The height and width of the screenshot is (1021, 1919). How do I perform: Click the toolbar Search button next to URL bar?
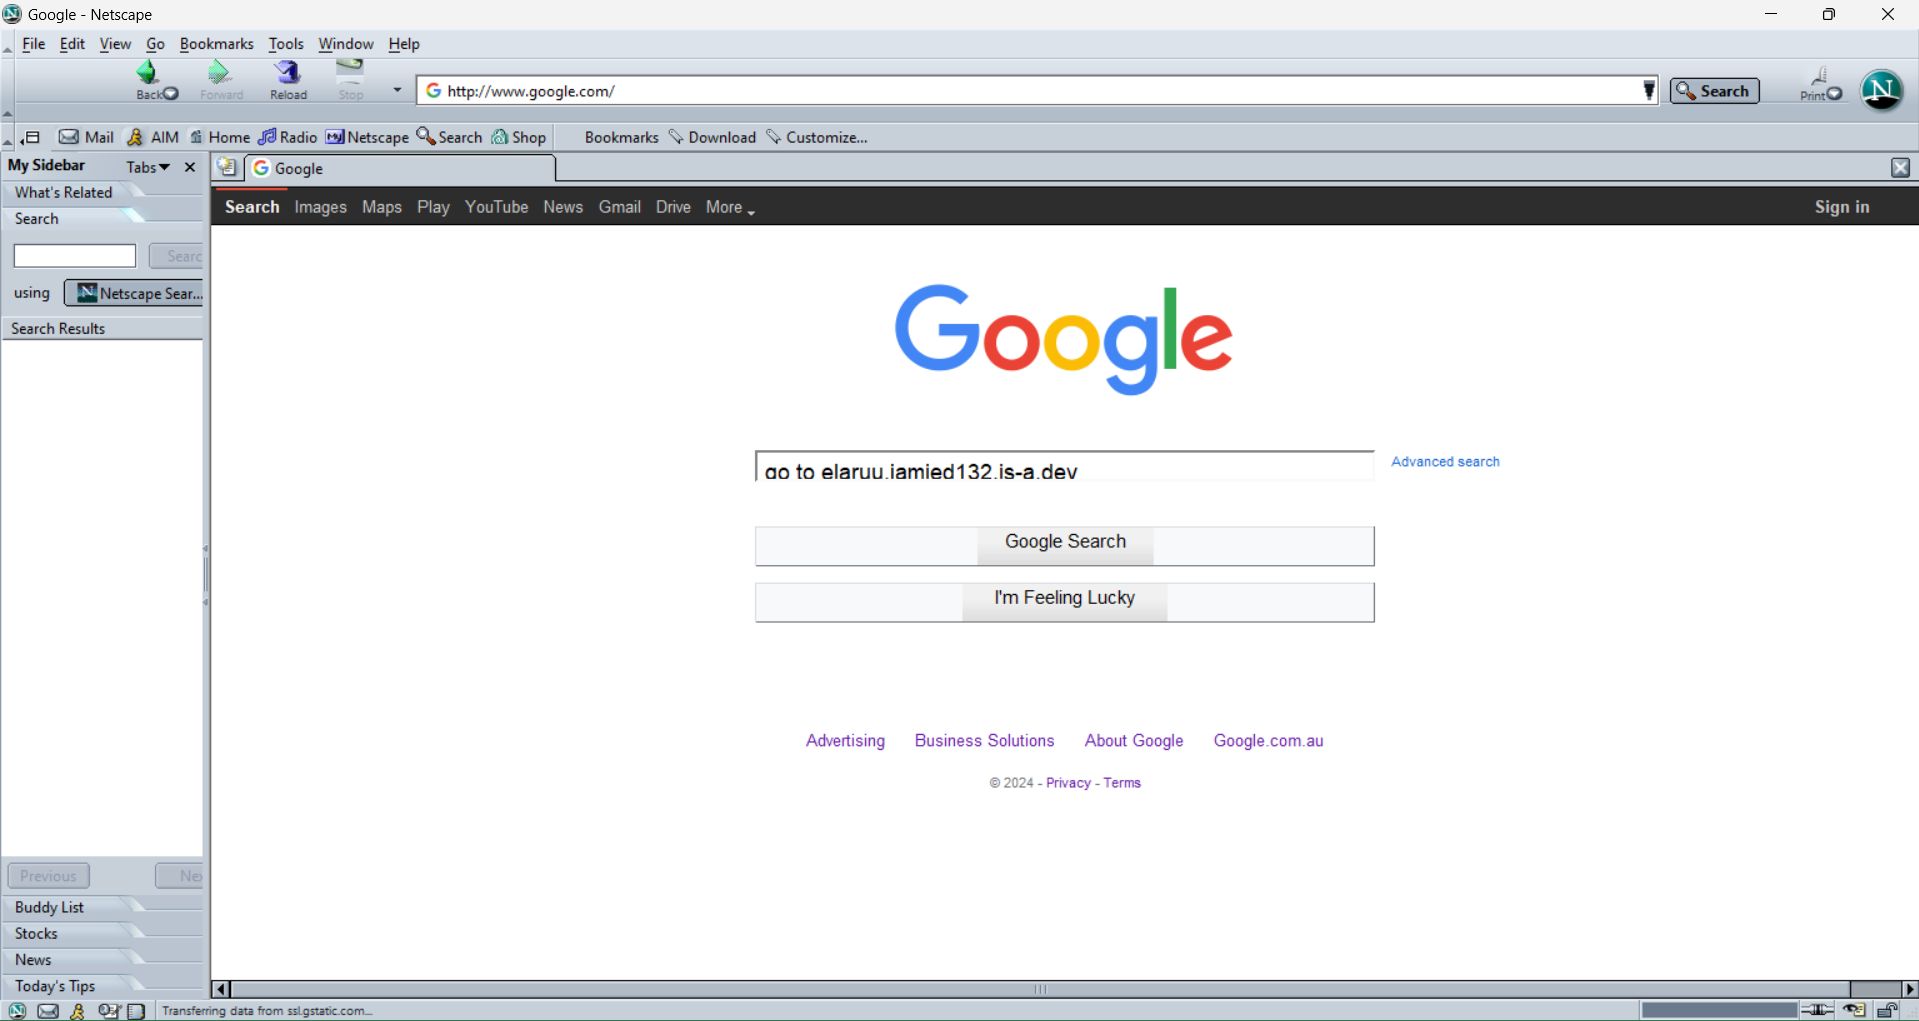[x=1714, y=91]
